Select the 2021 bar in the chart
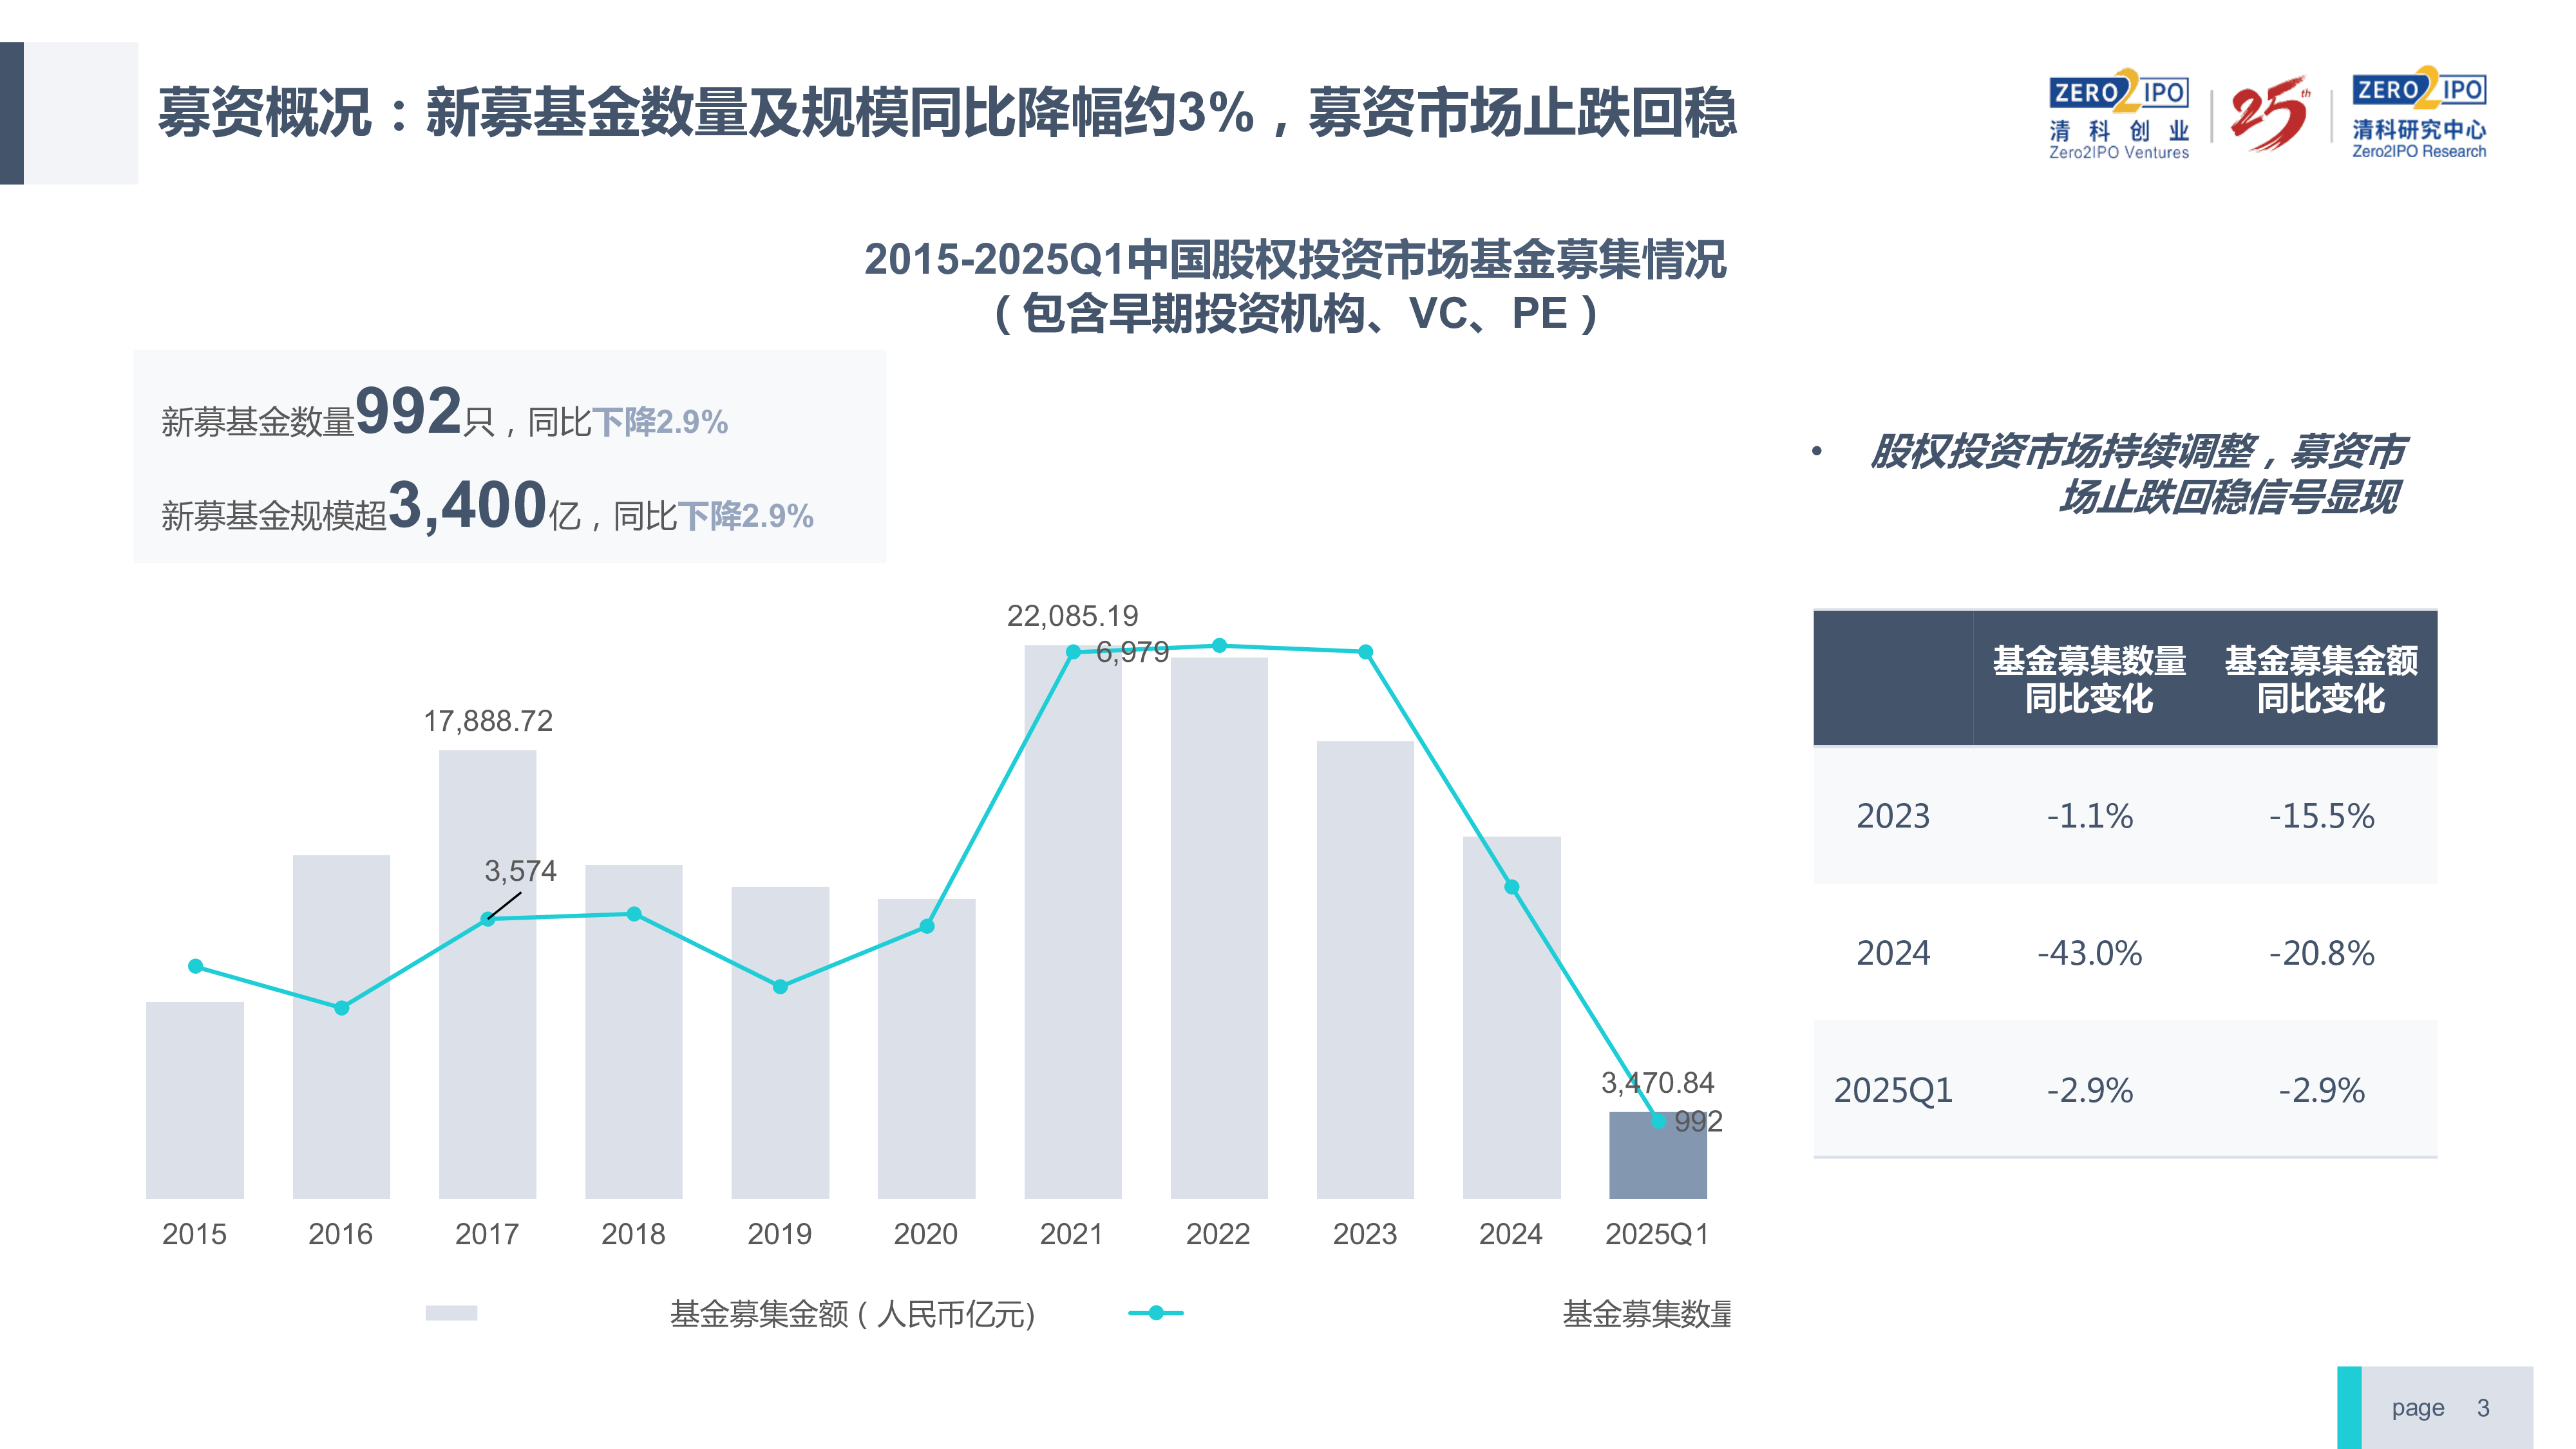2576x1449 pixels. (x=1073, y=922)
